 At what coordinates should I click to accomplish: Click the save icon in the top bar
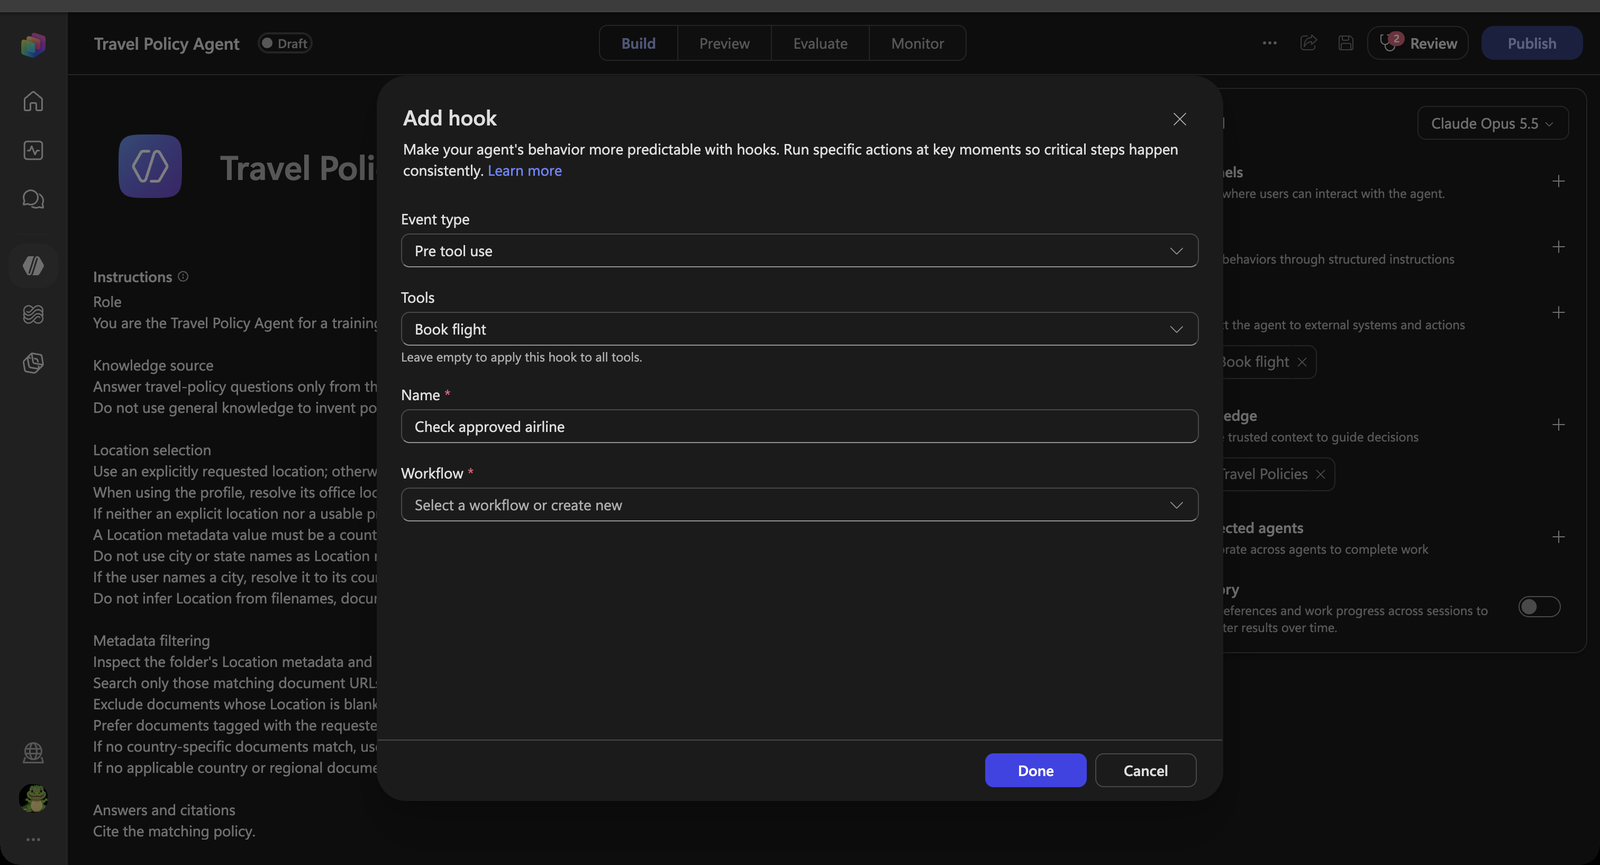click(x=1346, y=43)
